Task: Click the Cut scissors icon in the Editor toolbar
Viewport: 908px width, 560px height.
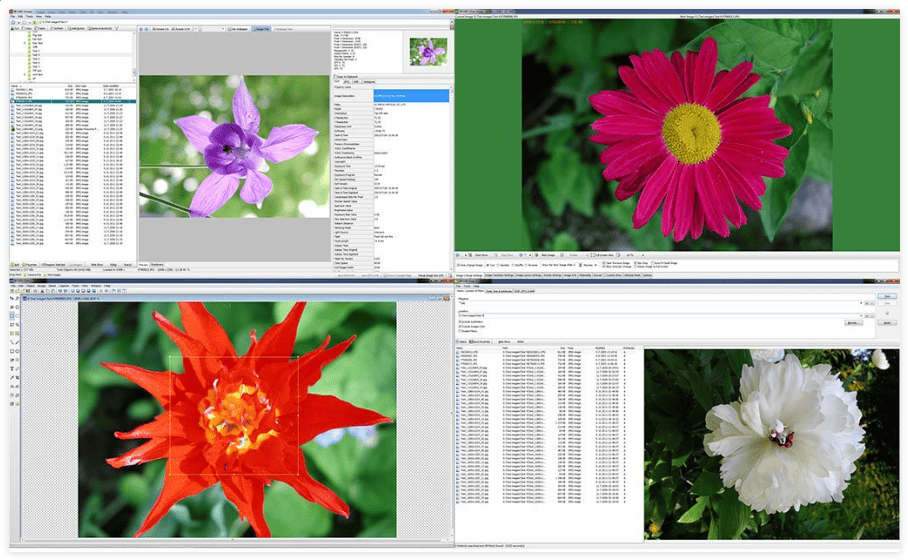Action: pyautogui.click(x=42, y=291)
